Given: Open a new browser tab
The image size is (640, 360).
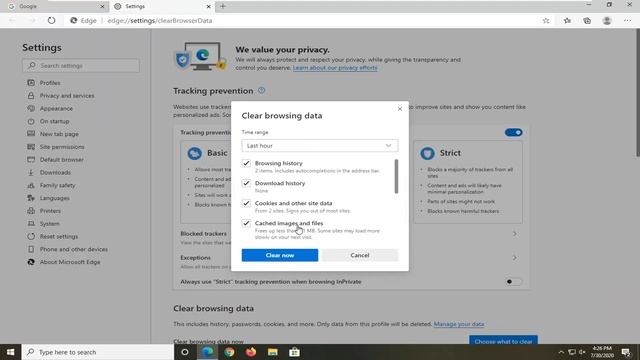Looking at the screenshot, I should pyautogui.click(x=223, y=6).
